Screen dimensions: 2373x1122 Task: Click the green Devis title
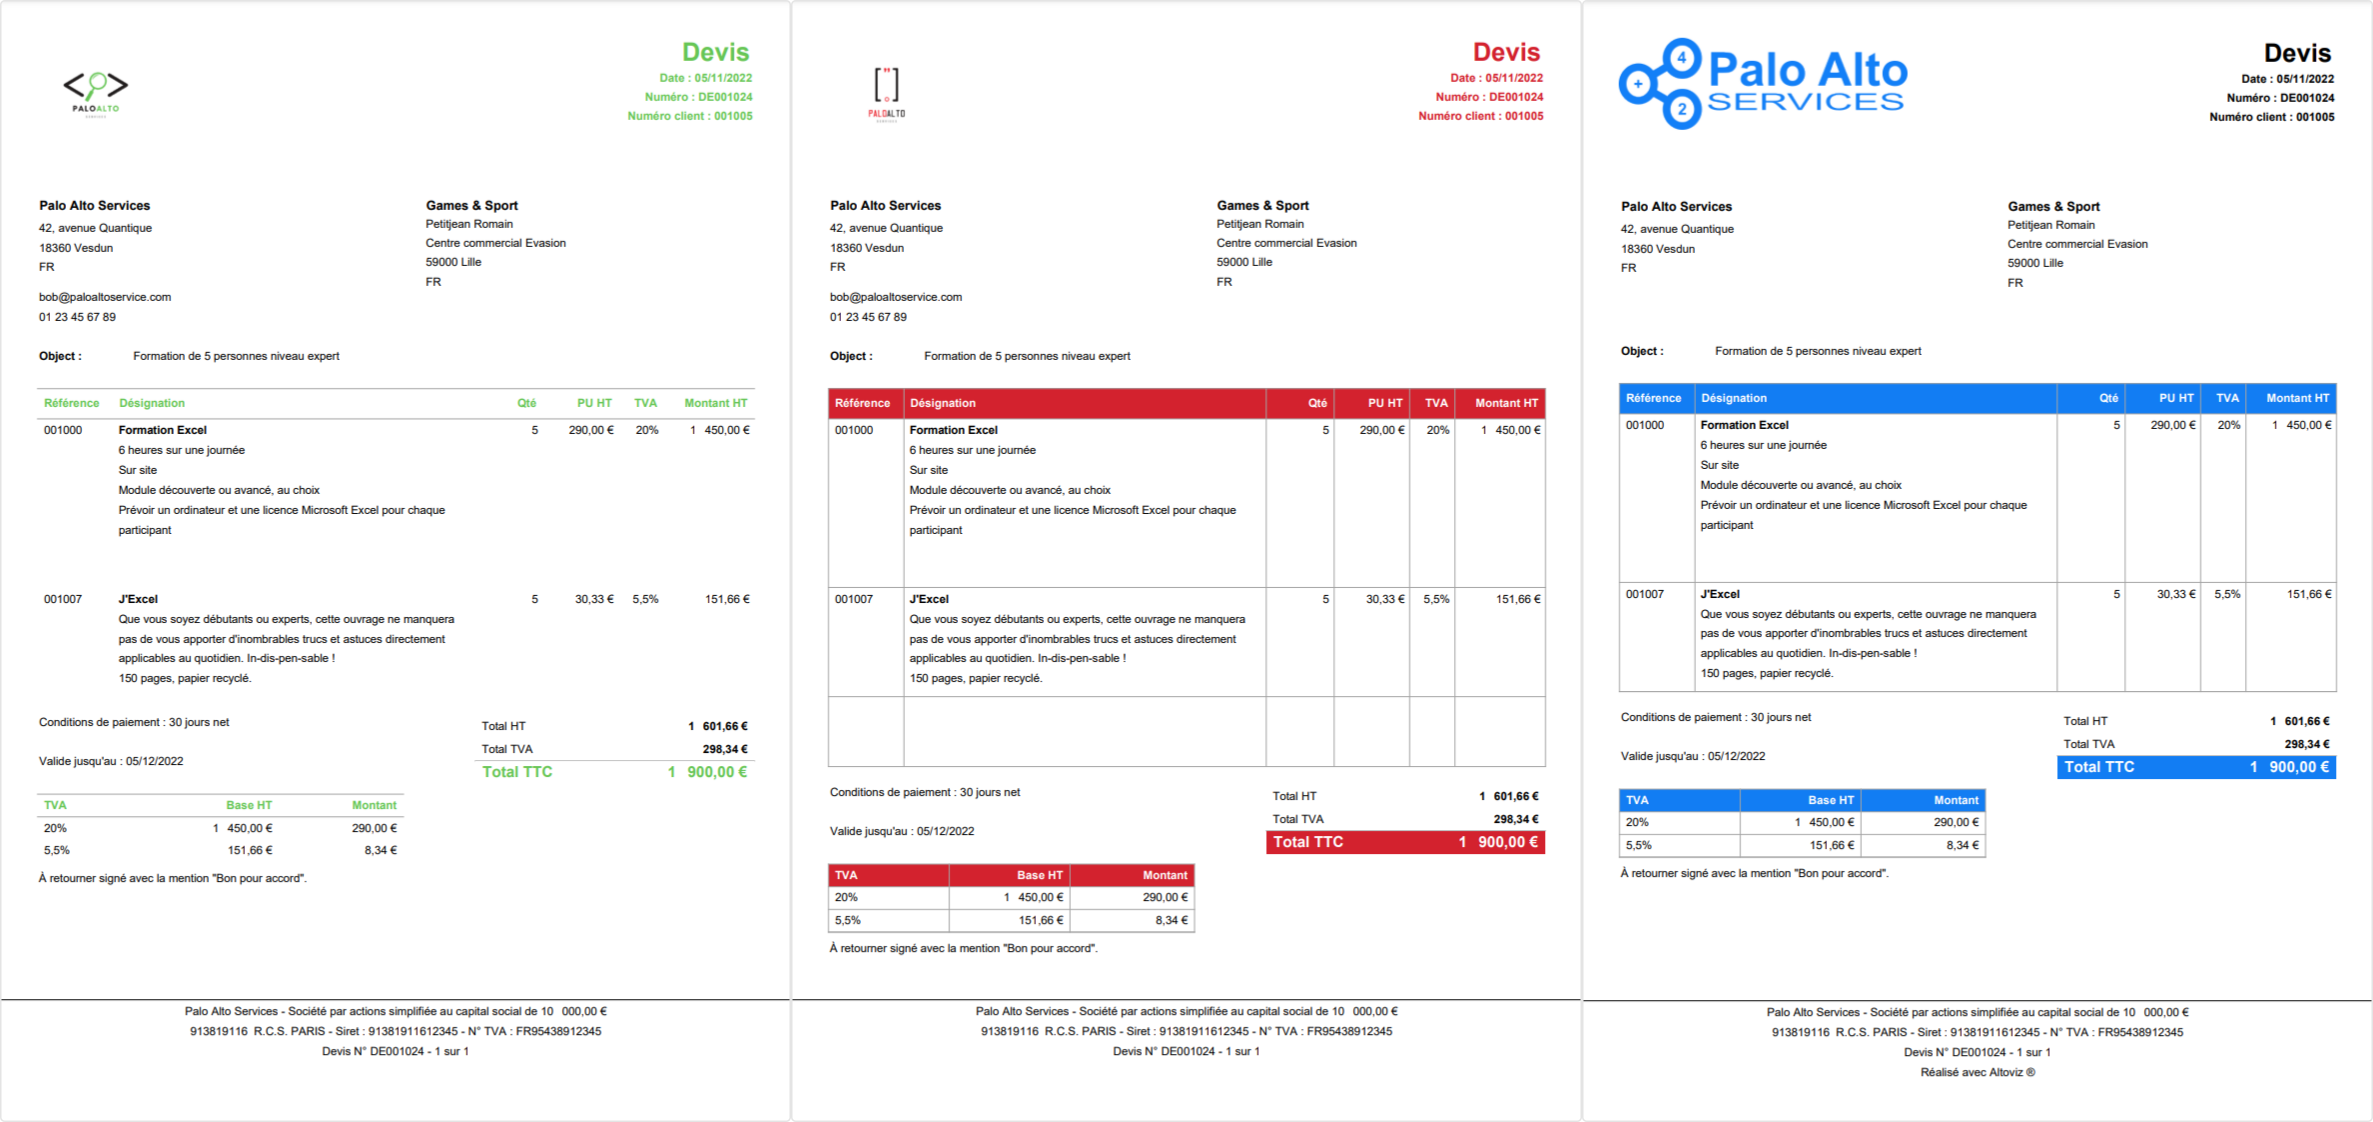point(715,52)
